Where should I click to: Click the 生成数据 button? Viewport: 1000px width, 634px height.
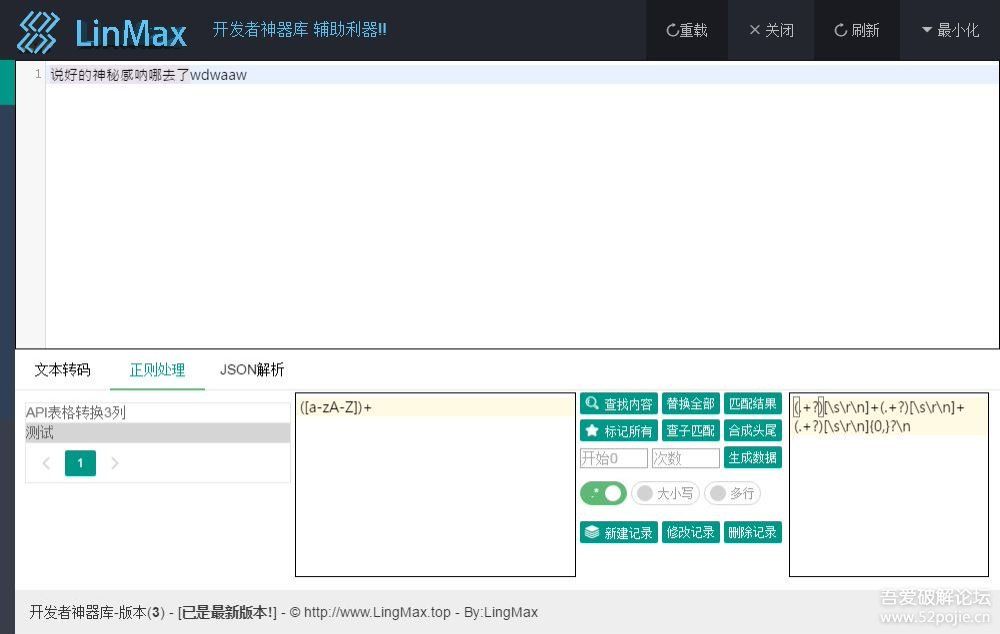point(753,458)
